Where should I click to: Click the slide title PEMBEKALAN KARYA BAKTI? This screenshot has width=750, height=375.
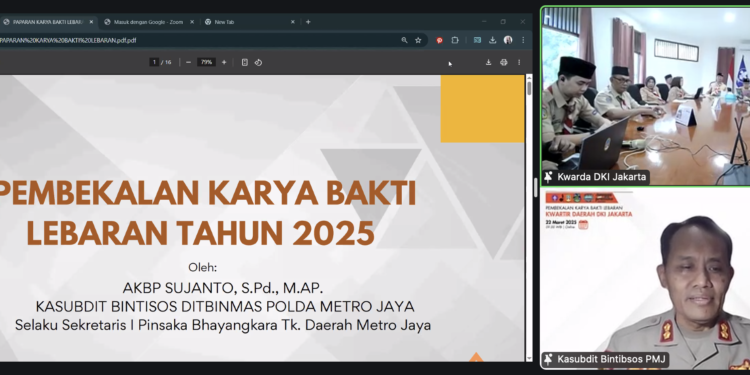click(207, 194)
